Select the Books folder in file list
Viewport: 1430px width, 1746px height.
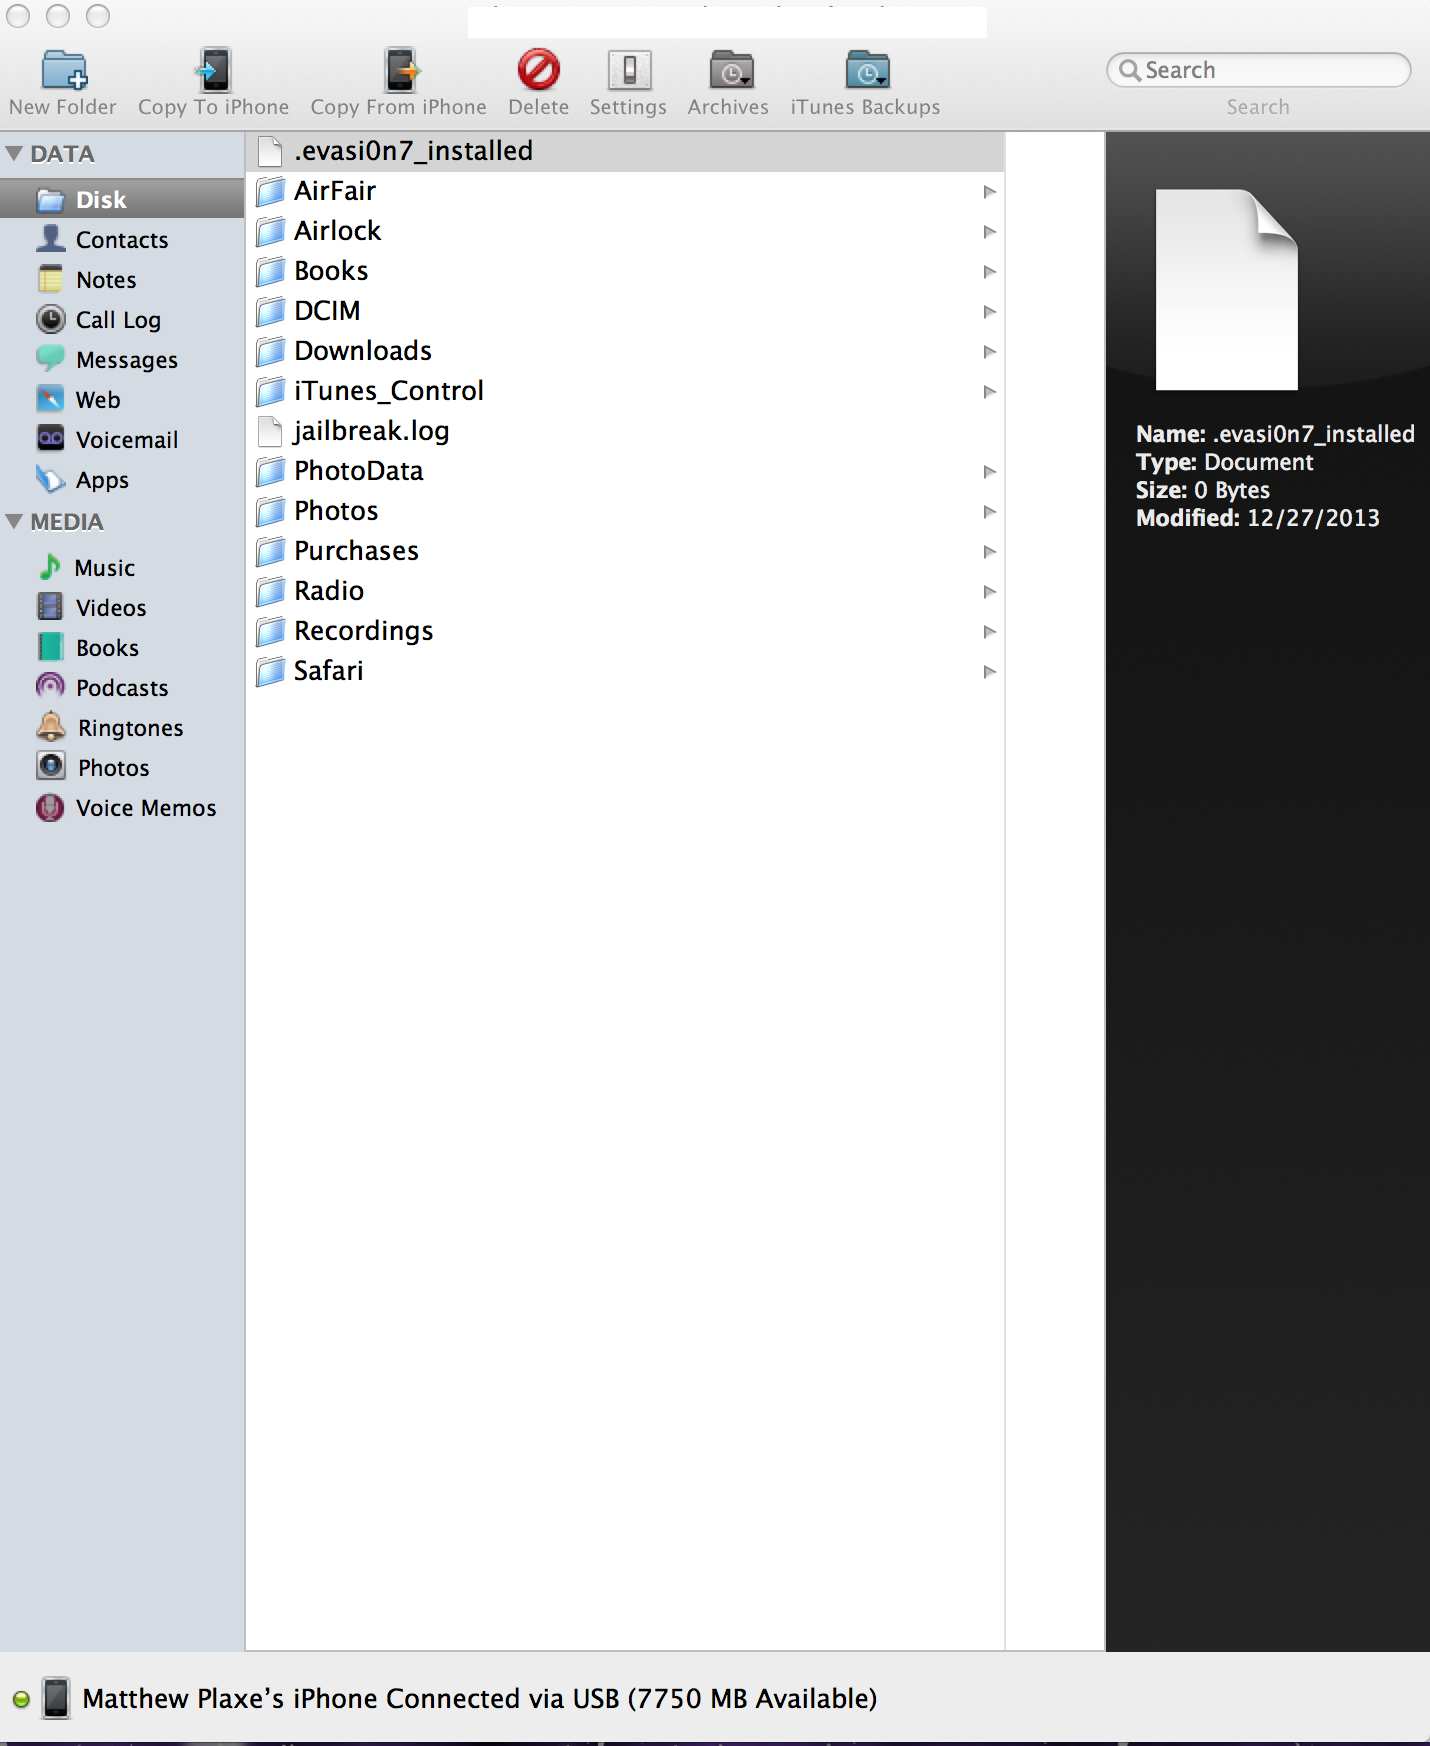coord(625,271)
